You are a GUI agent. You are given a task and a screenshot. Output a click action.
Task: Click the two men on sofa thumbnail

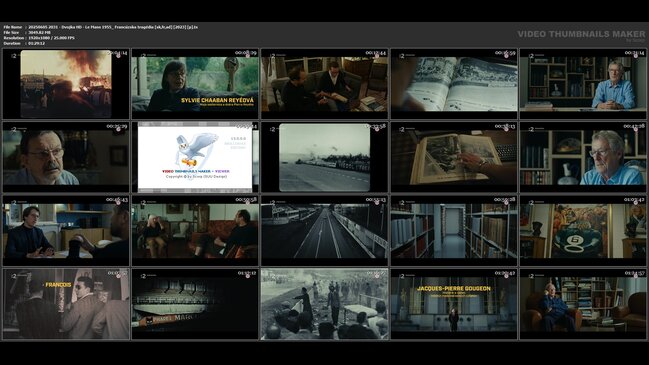click(324, 84)
